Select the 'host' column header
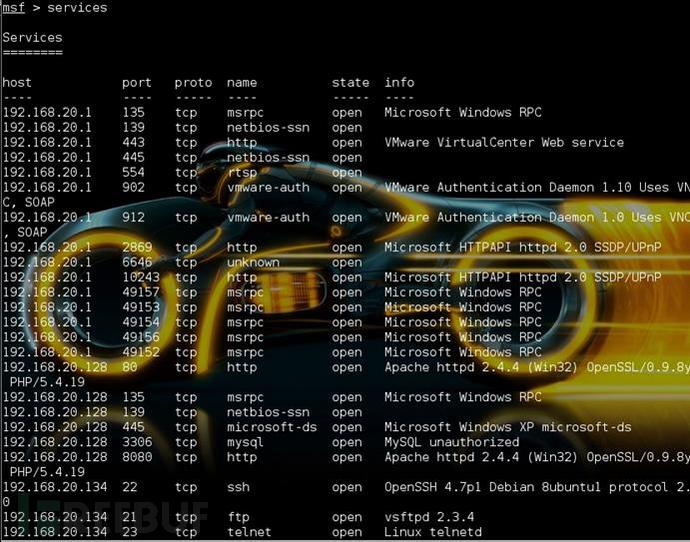This screenshot has height=542, width=690. (17, 82)
